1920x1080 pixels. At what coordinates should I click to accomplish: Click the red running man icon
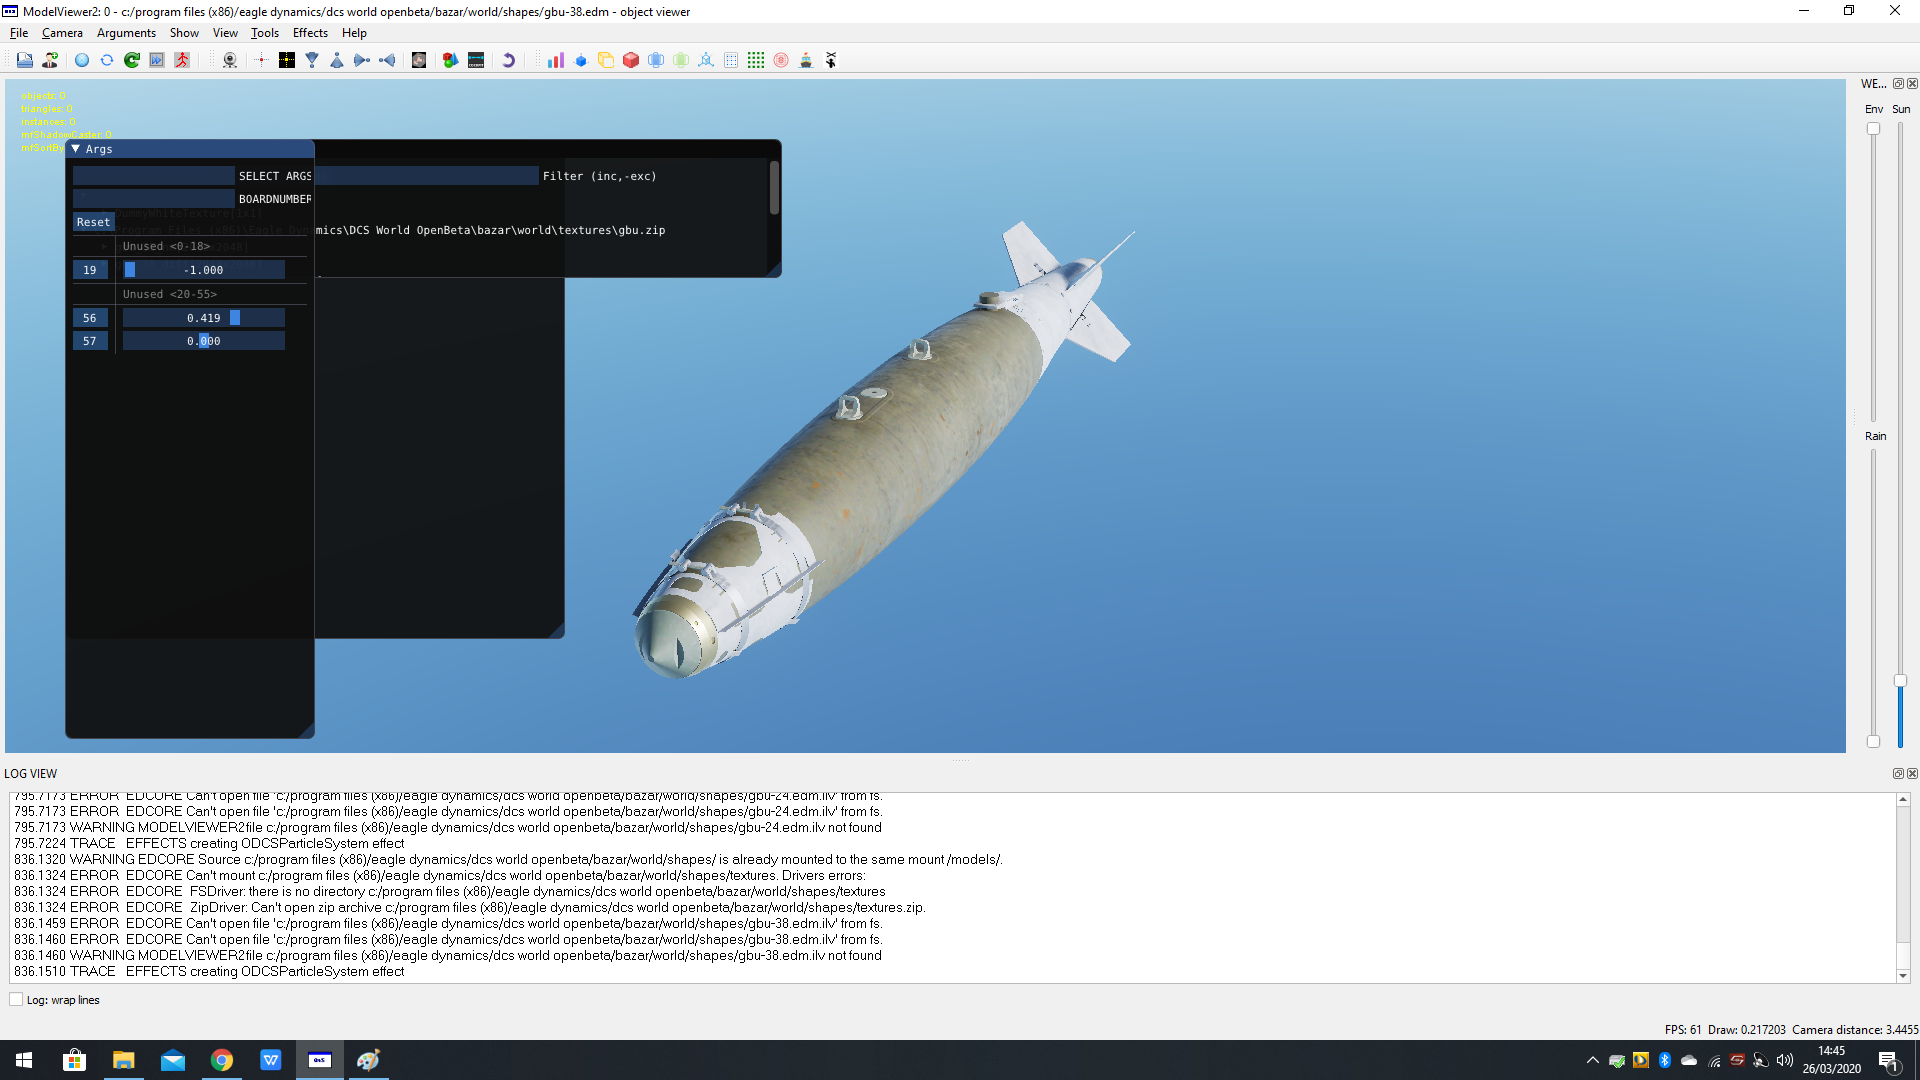pos(182,60)
